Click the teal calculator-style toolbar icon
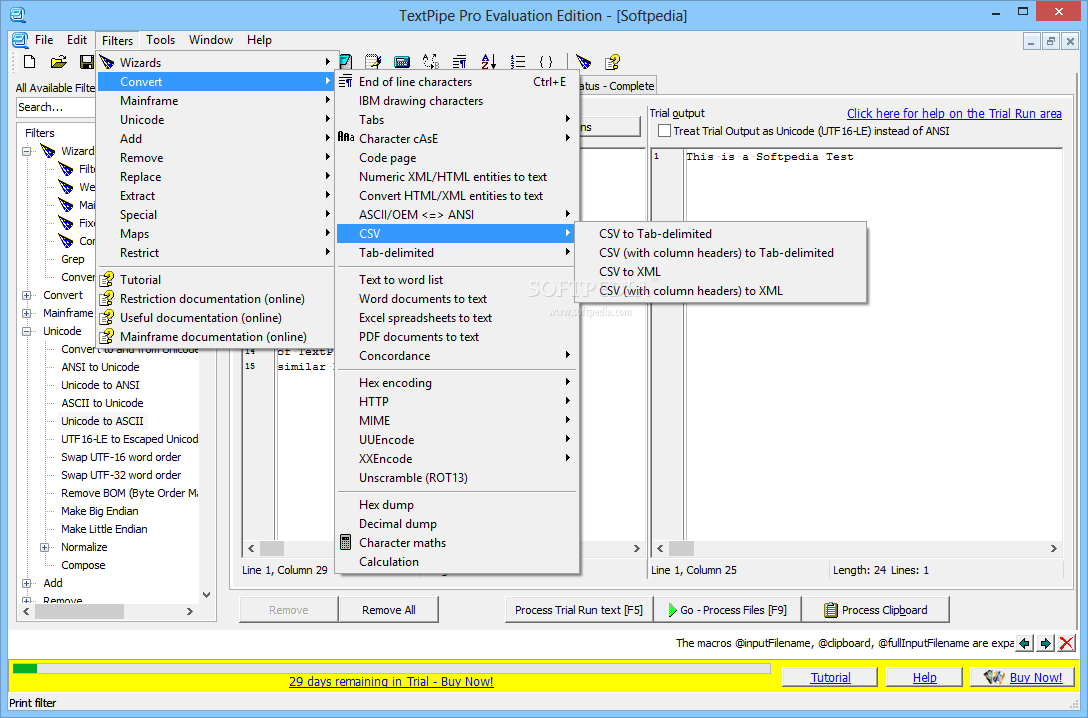The image size is (1088, 718). pyautogui.click(x=402, y=62)
